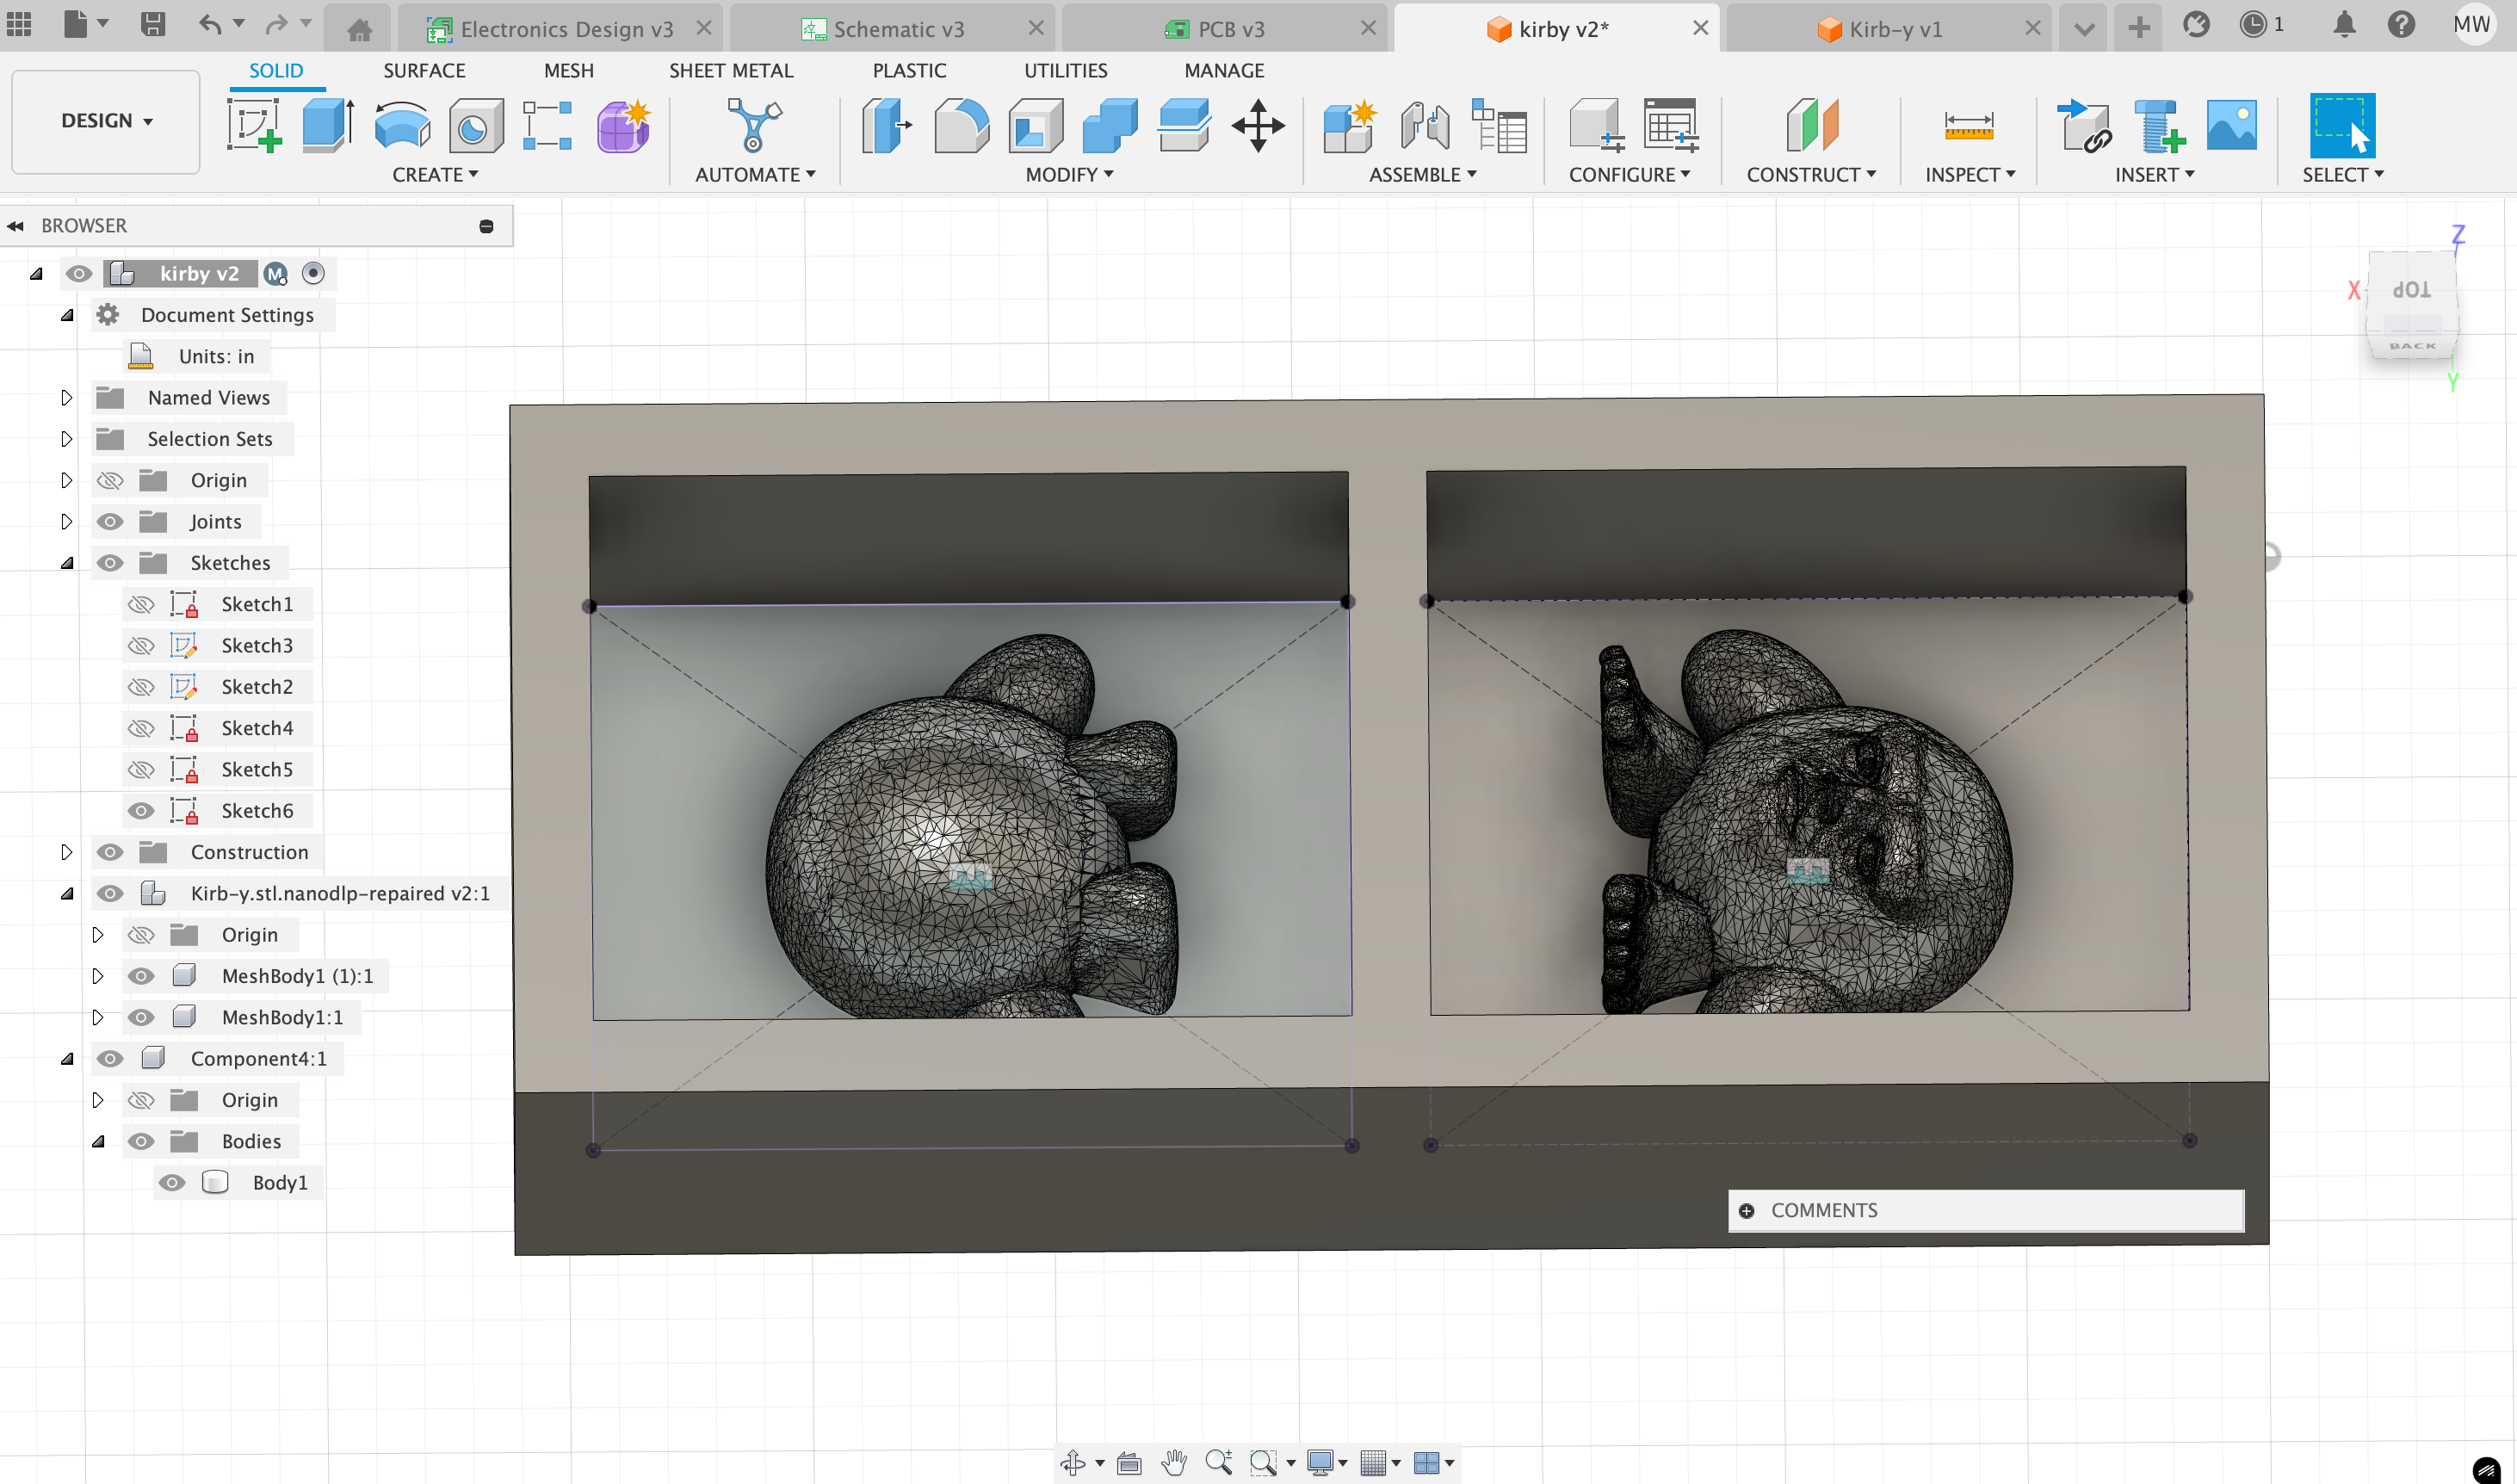Click the Save icon

click(152, 25)
